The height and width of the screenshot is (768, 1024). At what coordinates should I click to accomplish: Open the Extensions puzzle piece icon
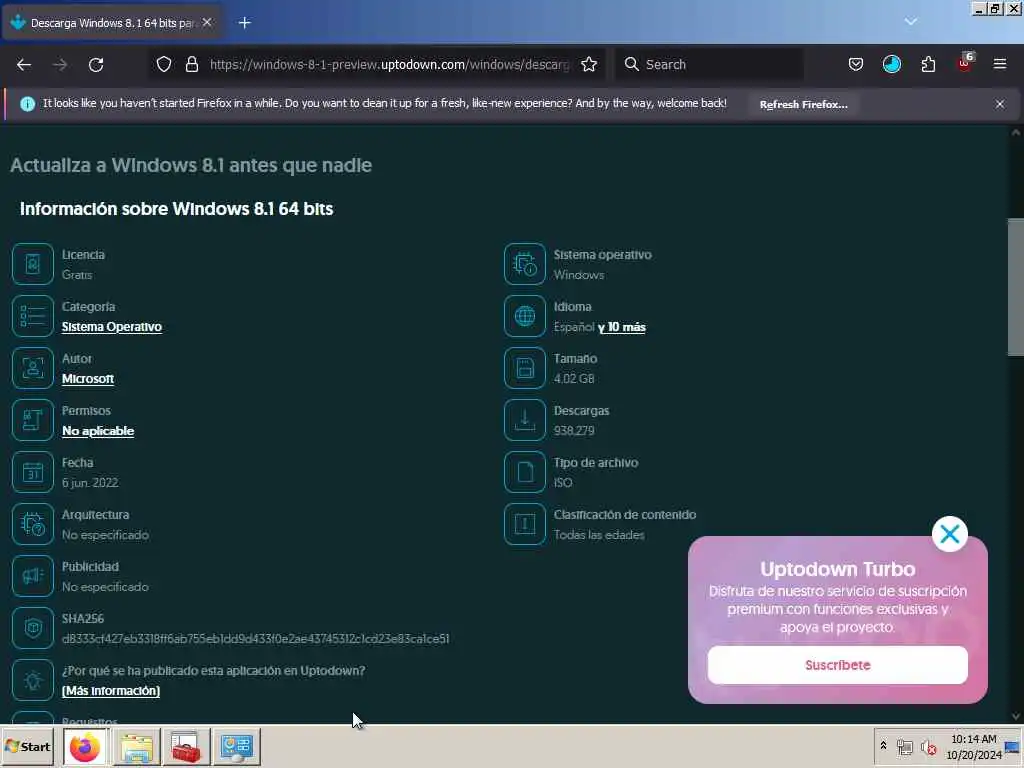pyautogui.click(x=928, y=65)
